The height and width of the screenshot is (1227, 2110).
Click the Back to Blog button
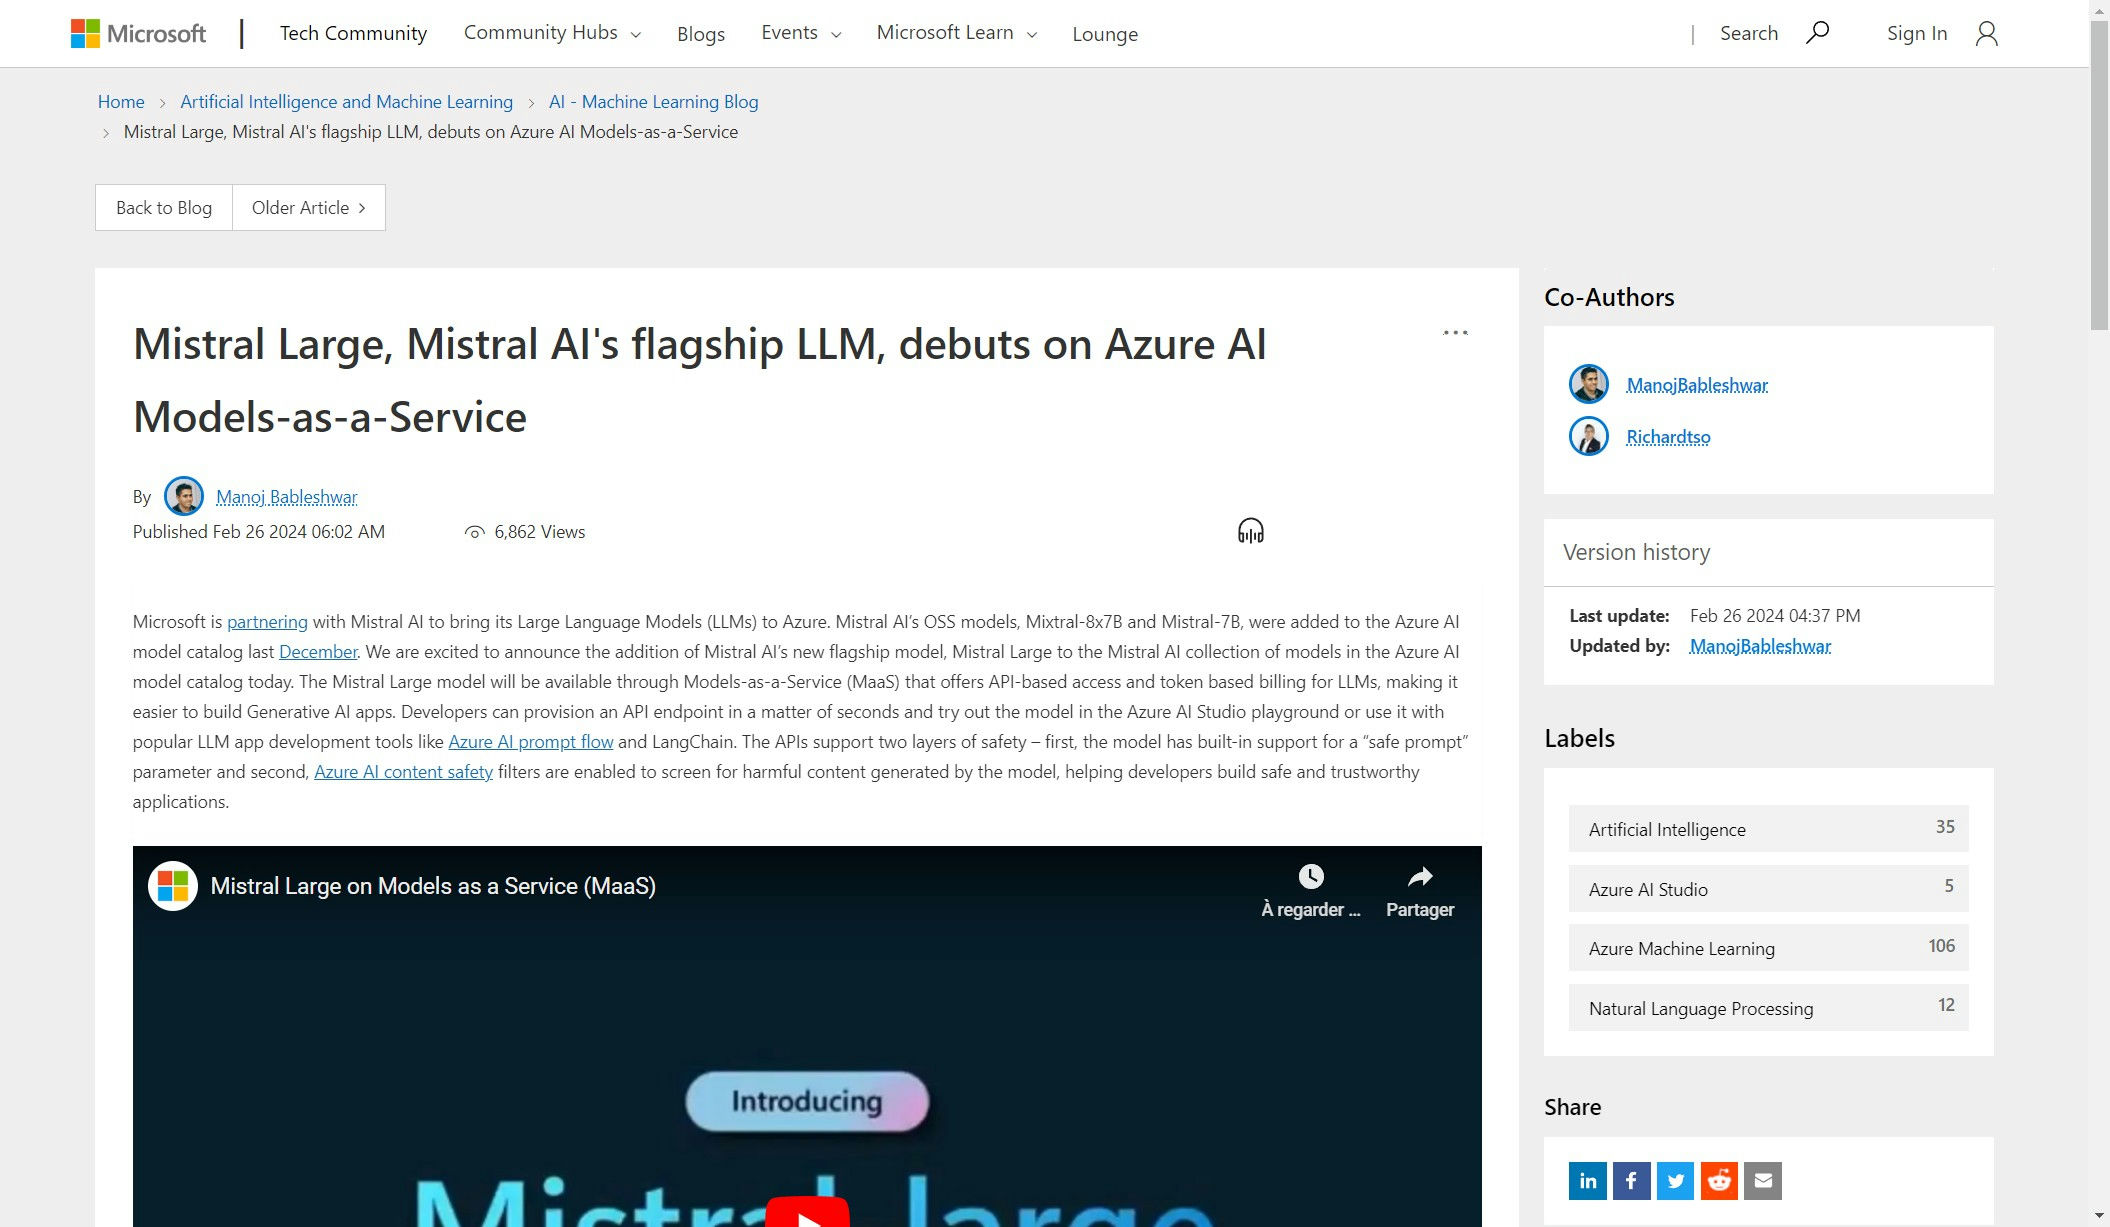coord(164,208)
